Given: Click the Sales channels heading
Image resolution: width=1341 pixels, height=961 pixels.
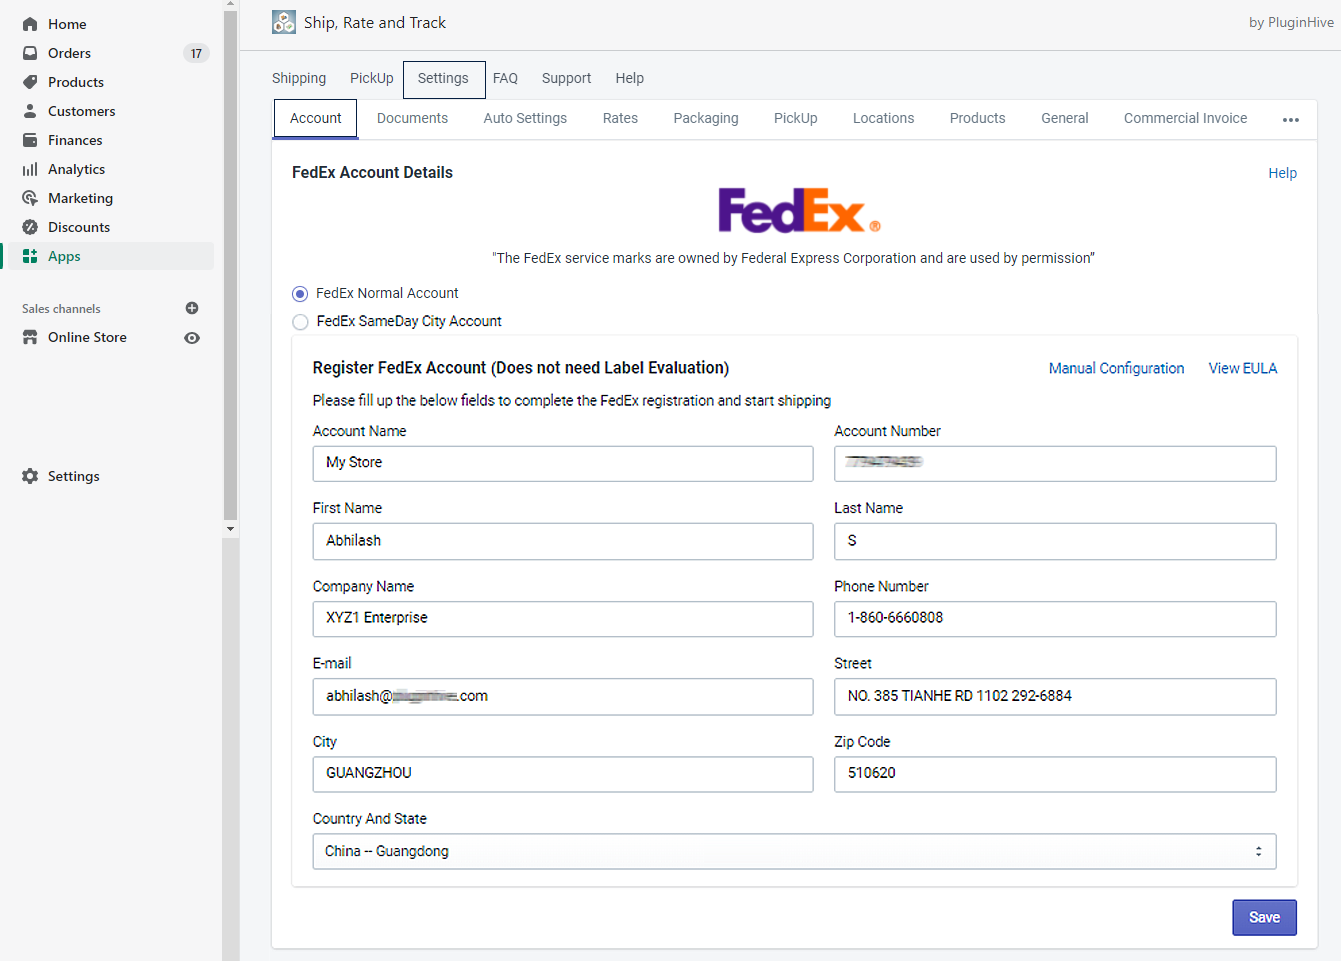Looking at the screenshot, I should [61, 309].
